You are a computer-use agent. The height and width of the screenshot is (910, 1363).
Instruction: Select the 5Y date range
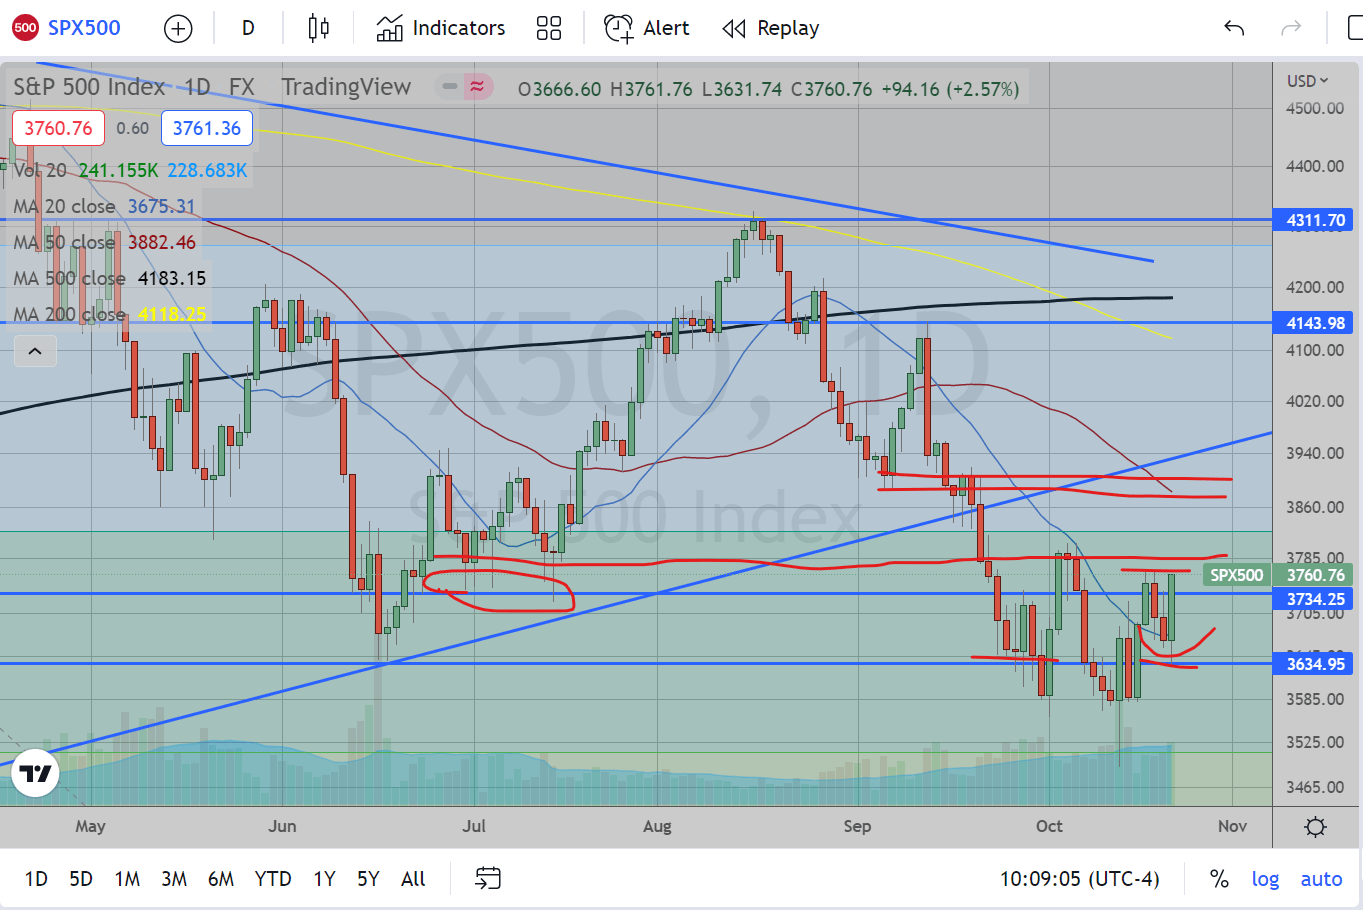click(368, 879)
